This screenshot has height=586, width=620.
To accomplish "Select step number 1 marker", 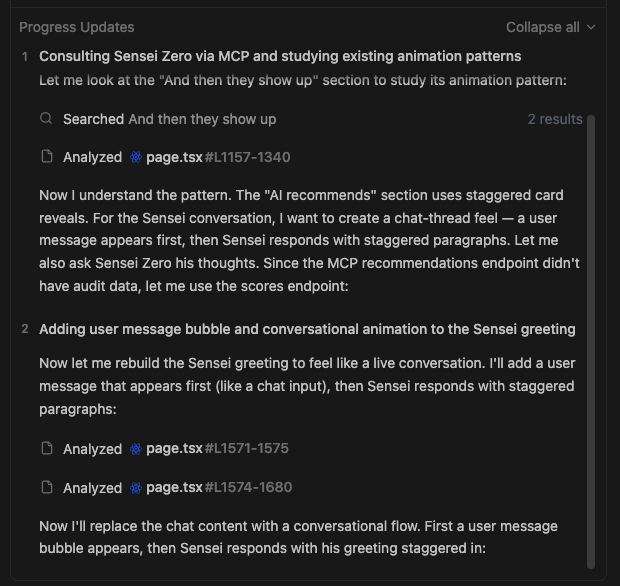I will [25, 57].
